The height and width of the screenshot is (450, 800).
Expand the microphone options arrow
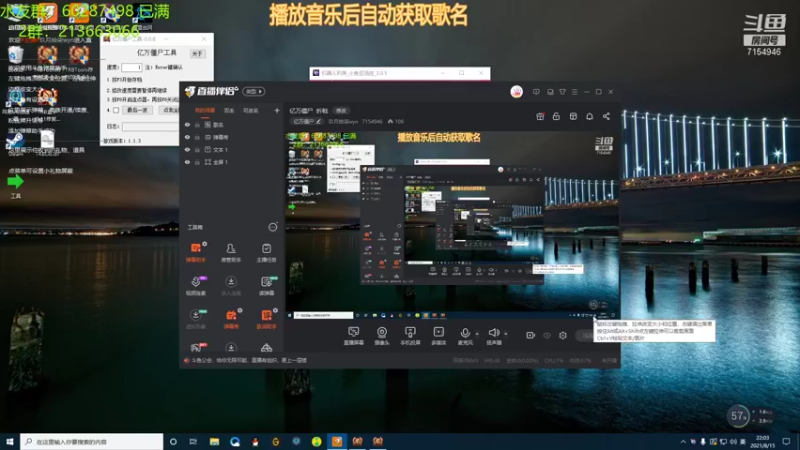pyautogui.click(x=477, y=334)
